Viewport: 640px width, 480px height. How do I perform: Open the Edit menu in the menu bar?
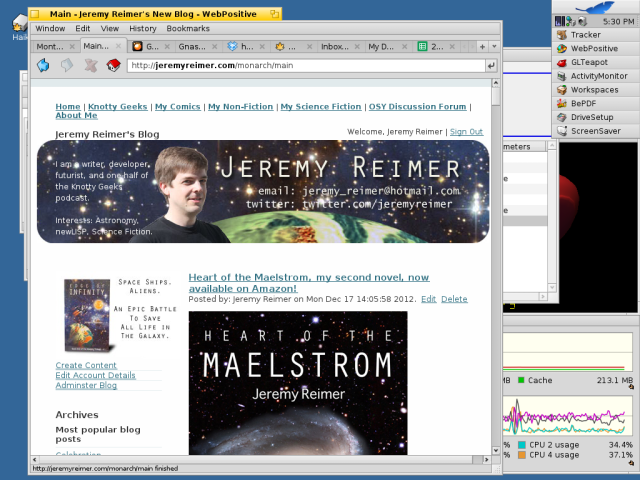[82, 29]
